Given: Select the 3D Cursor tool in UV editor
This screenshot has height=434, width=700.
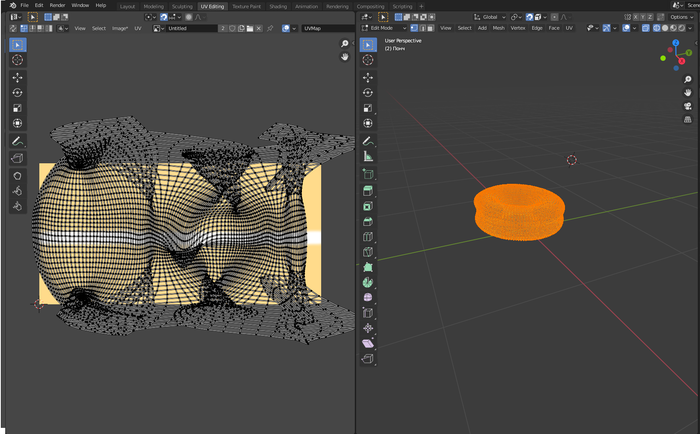Looking at the screenshot, I should tap(18, 60).
